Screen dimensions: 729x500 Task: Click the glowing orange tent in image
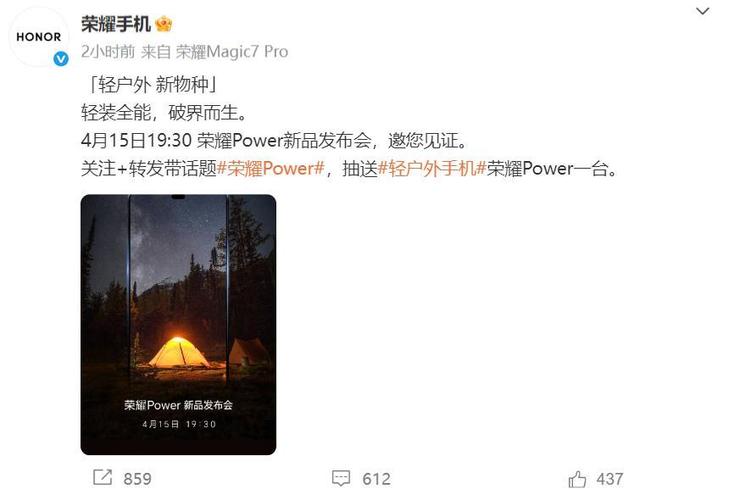point(179,352)
